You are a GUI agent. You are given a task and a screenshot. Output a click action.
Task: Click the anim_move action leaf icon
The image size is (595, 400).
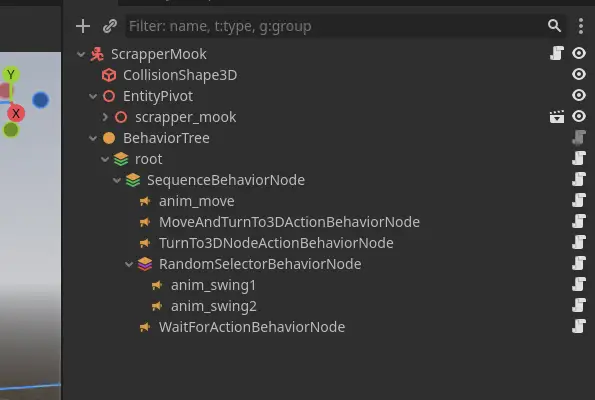click(145, 201)
